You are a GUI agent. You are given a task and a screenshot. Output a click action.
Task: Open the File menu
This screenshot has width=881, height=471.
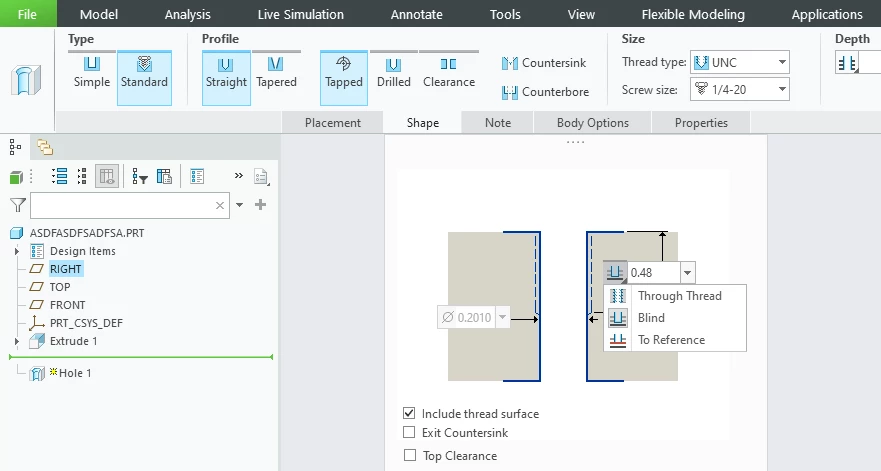click(28, 14)
